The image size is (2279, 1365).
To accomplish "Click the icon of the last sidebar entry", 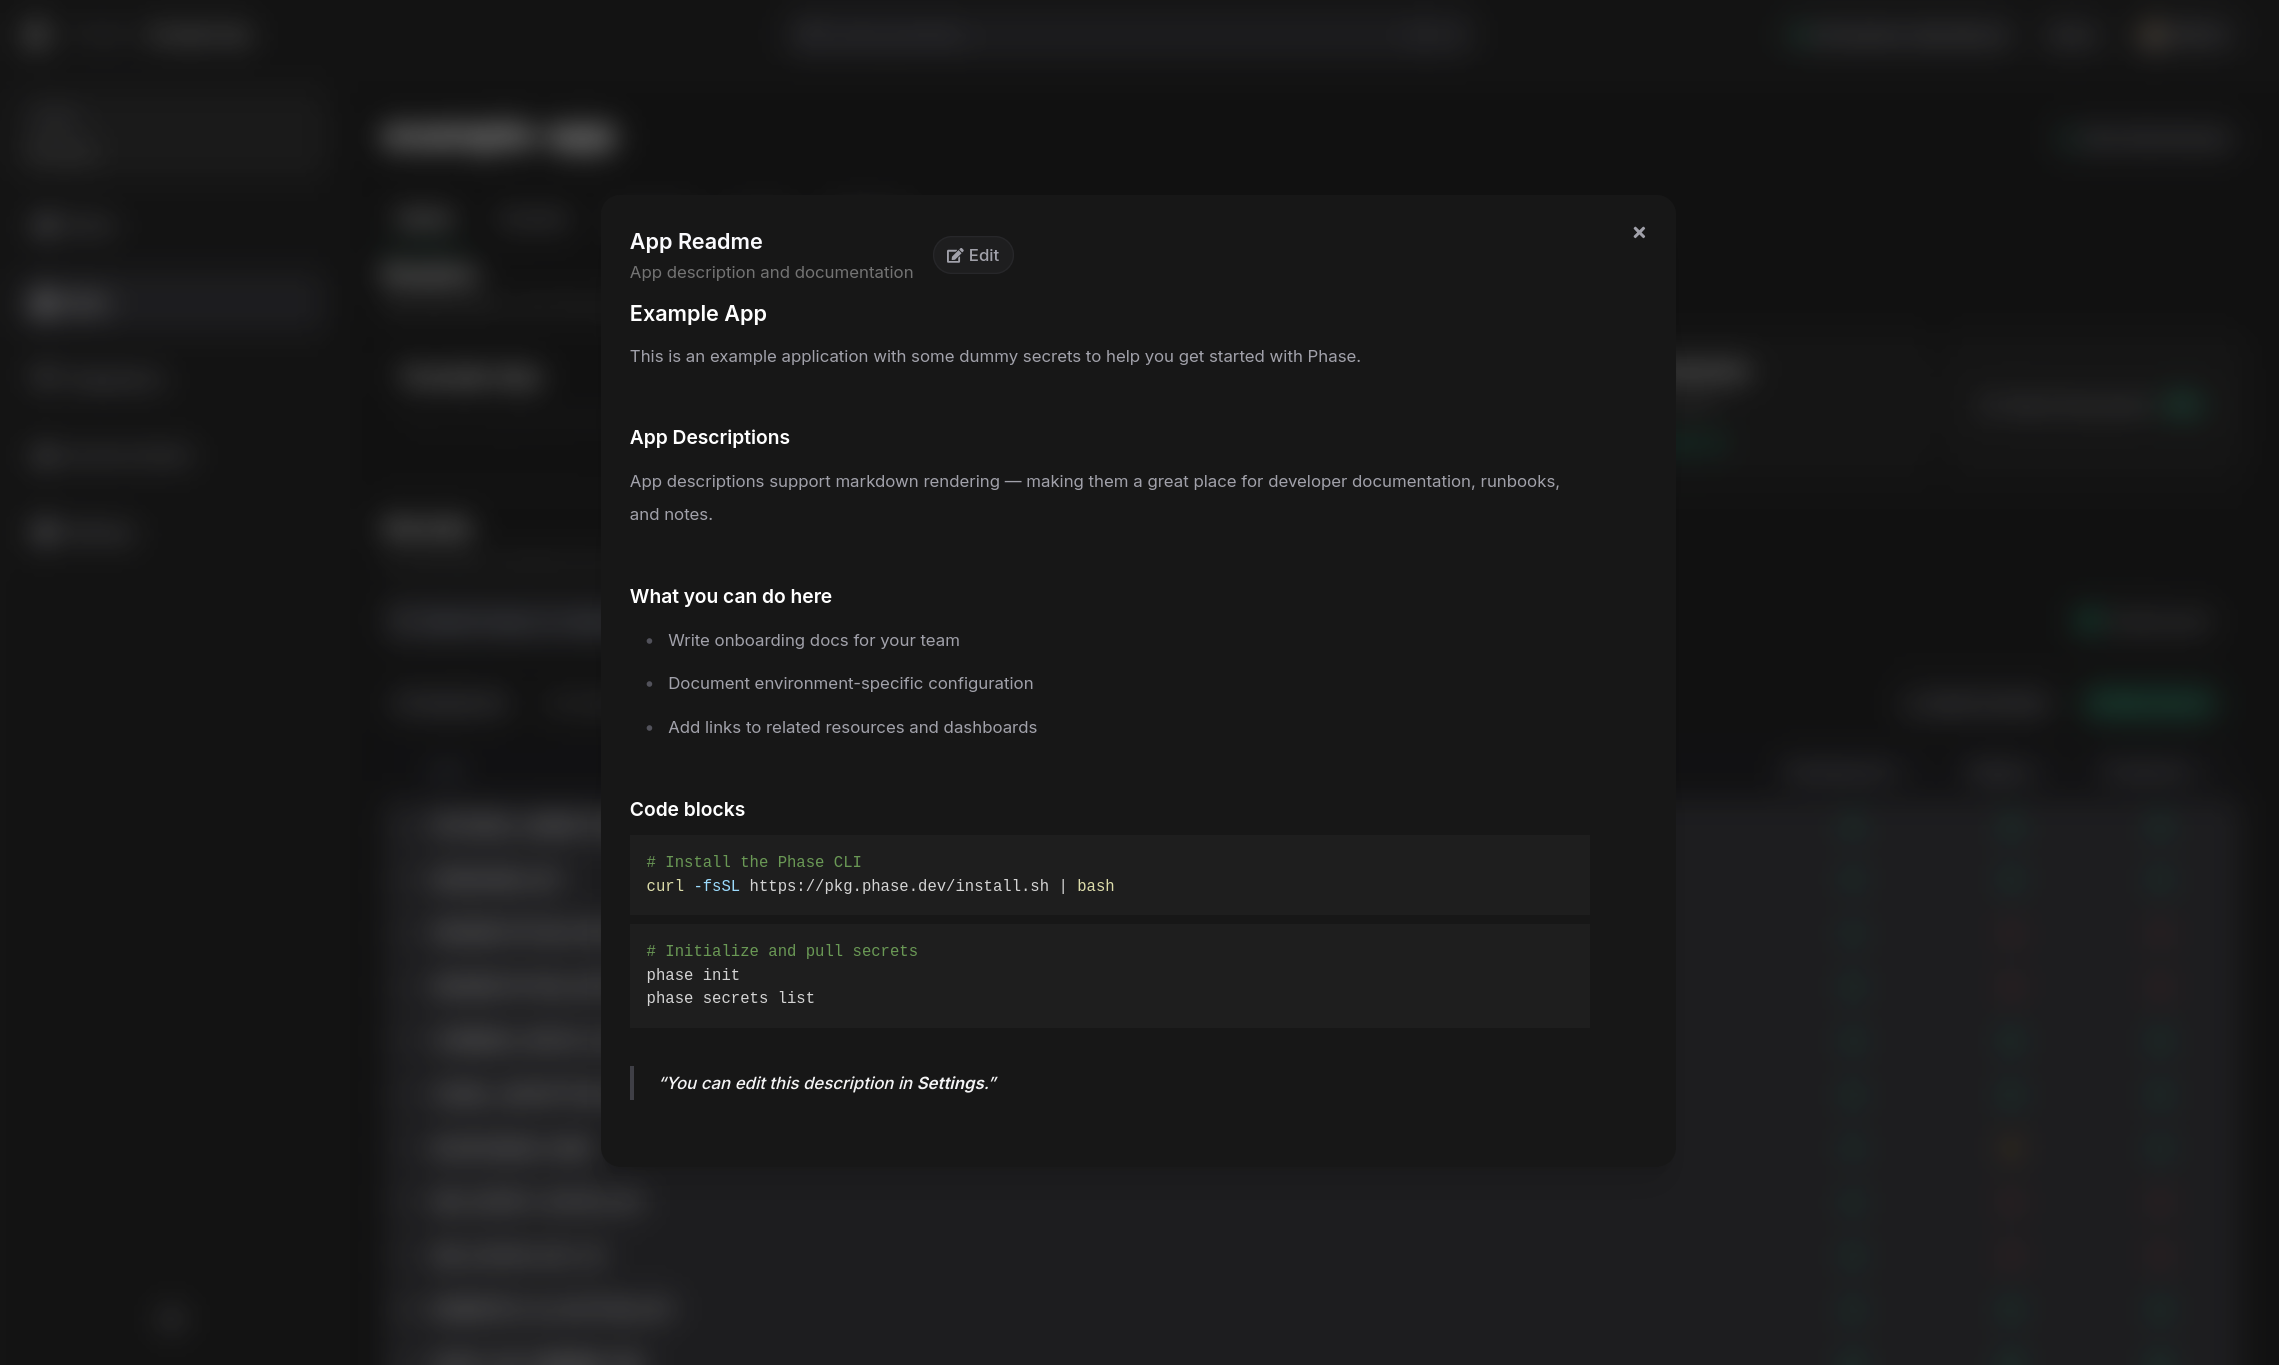I will coord(47,531).
